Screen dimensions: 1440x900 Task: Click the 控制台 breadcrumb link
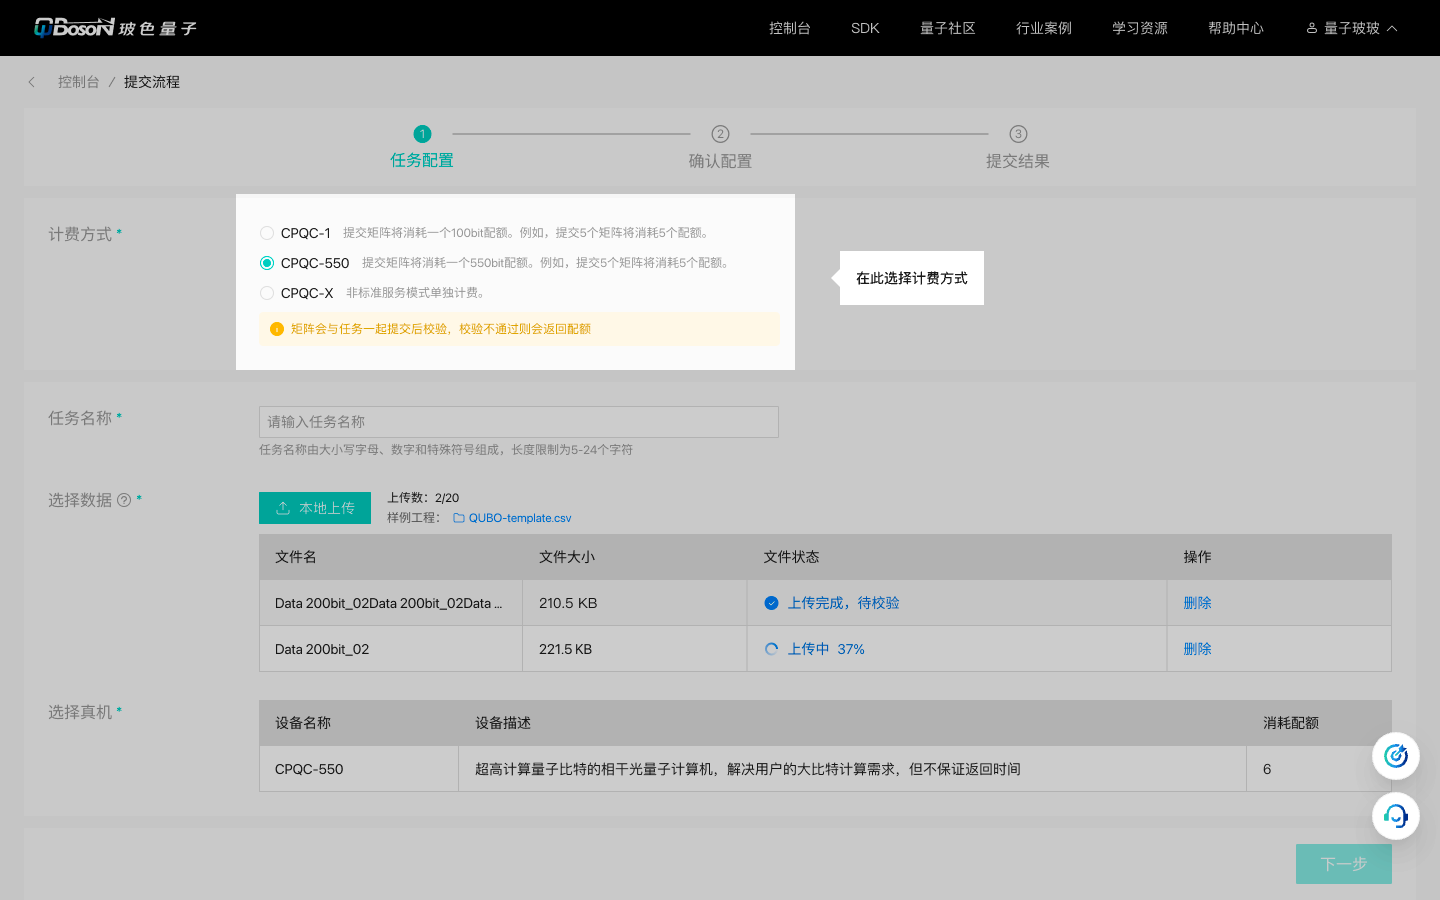click(79, 82)
